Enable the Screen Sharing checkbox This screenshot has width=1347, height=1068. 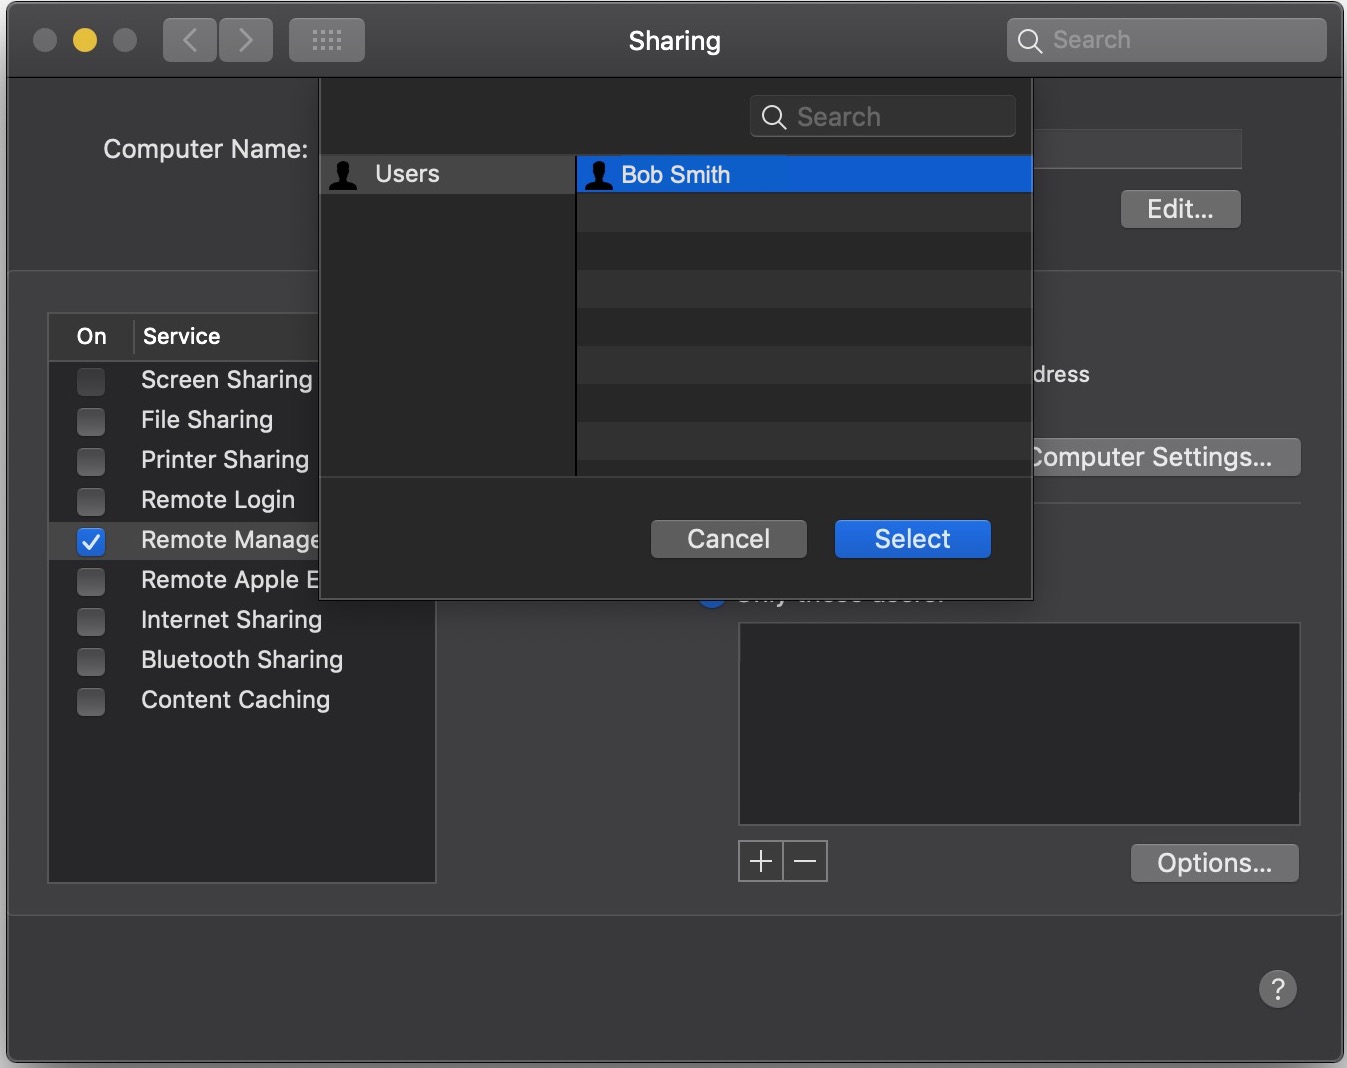[91, 381]
